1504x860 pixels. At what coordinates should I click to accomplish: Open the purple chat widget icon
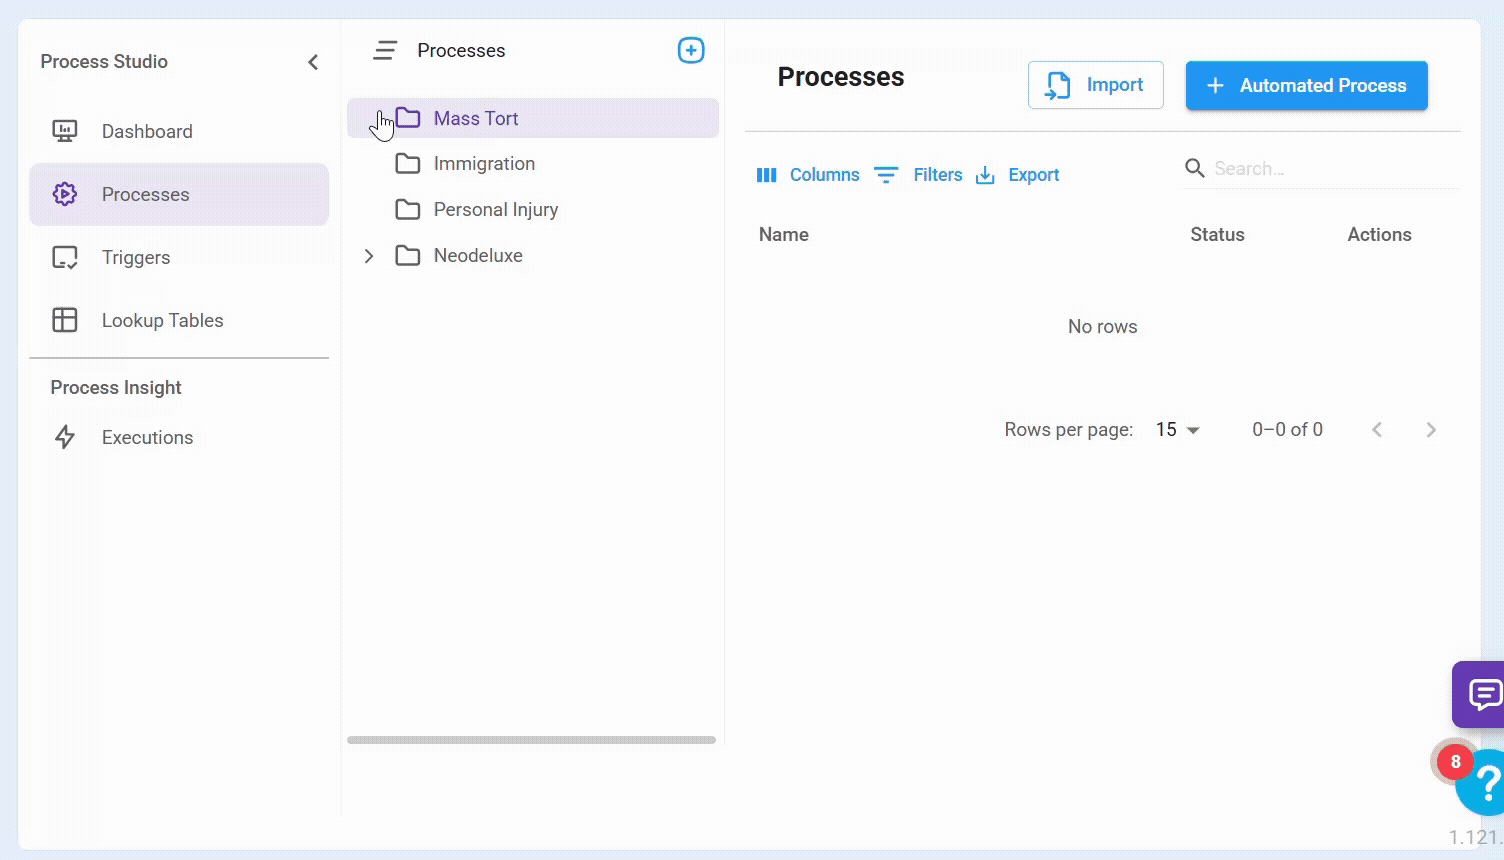tap(1483, 693)
